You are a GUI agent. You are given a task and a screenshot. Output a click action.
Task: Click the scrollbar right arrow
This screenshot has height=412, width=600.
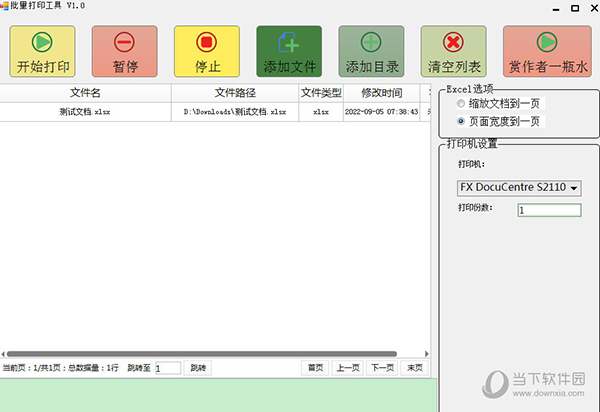point(427,354)
